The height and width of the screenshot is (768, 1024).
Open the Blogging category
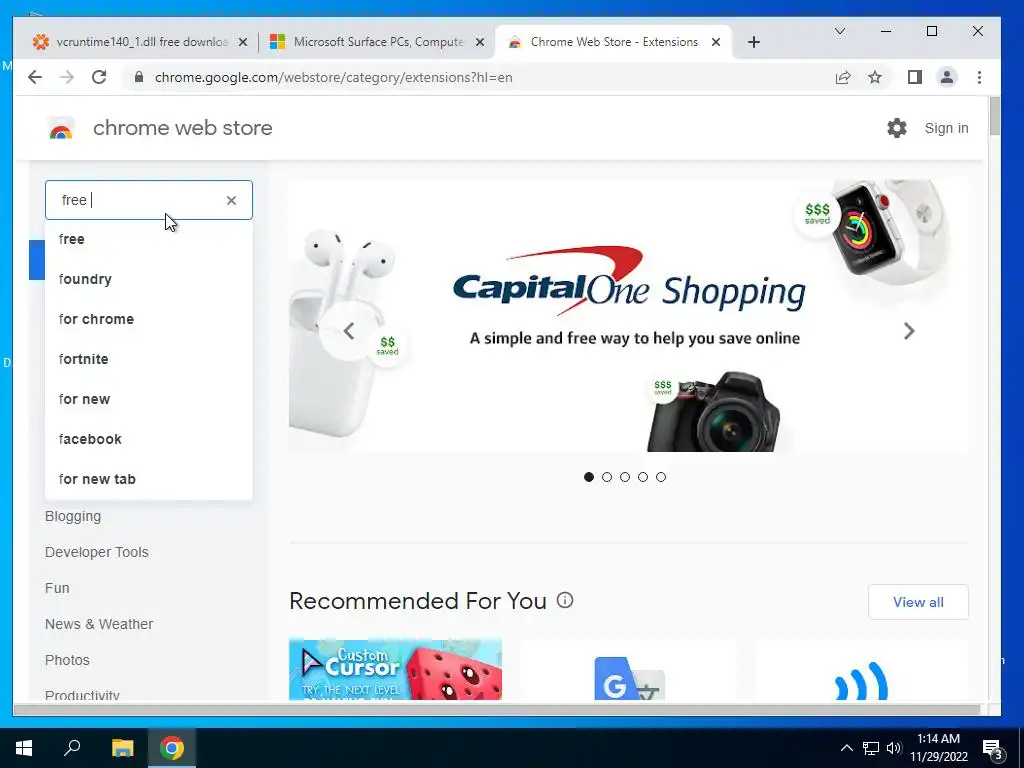[72, 516]
